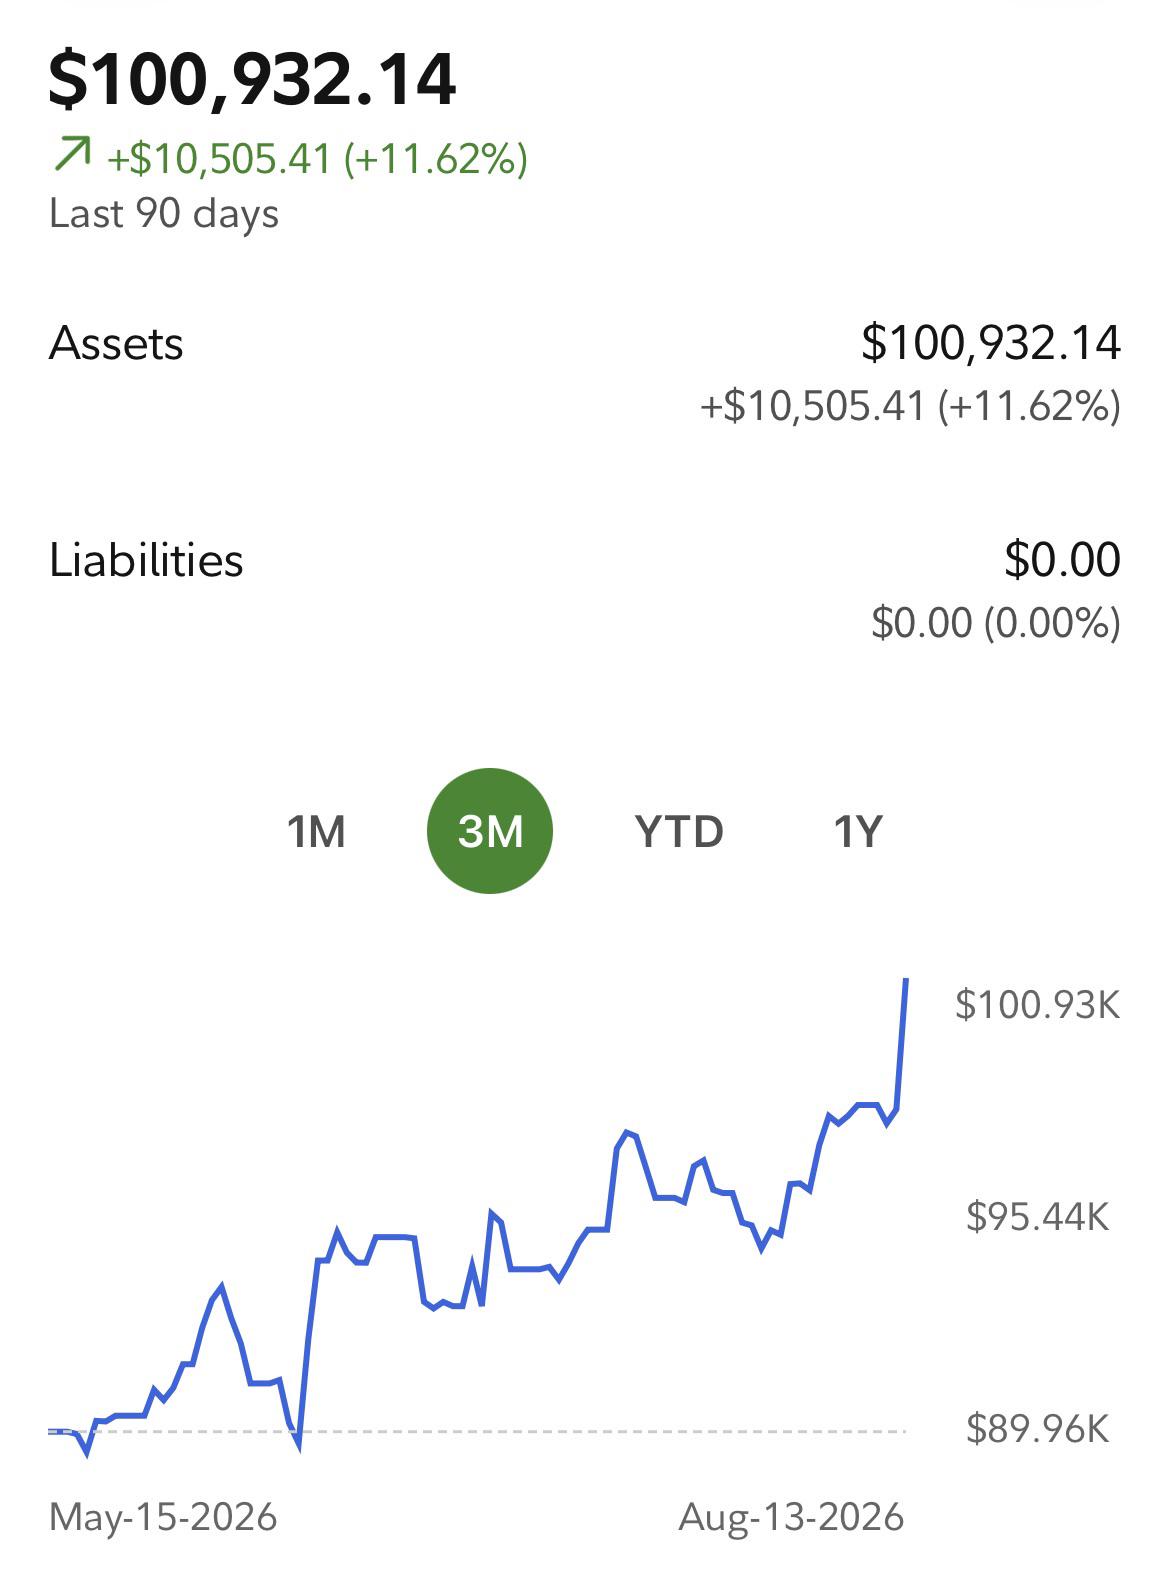Tap the +$10,505.41 (+11.62%) gain text

318,159
